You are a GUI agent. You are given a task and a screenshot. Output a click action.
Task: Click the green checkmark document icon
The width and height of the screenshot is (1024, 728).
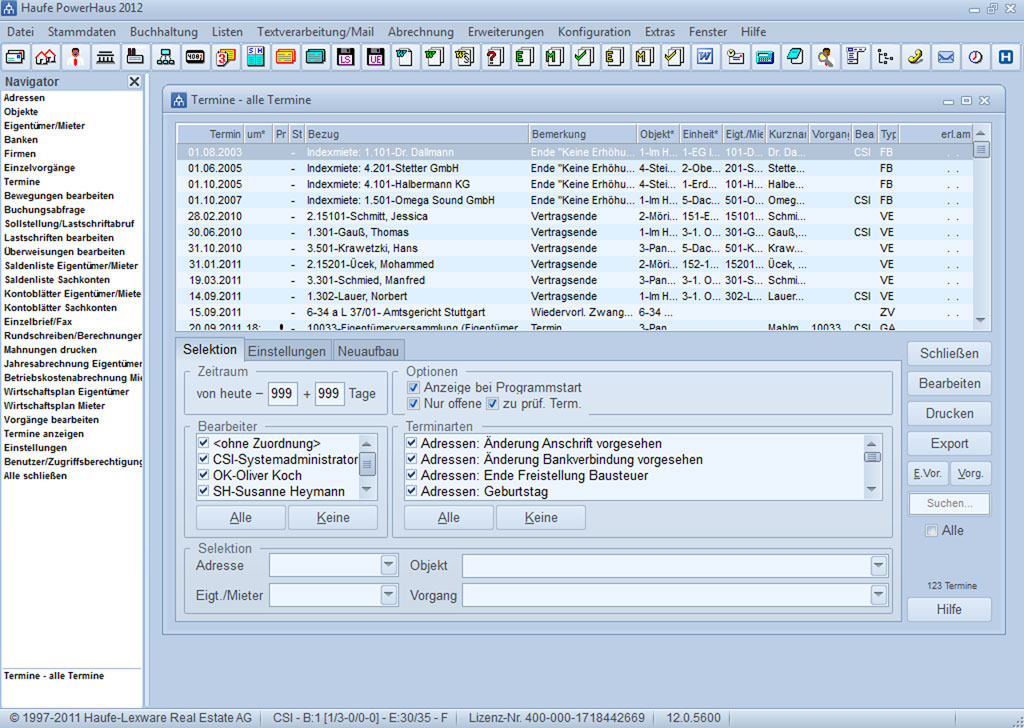coord(584,57)
